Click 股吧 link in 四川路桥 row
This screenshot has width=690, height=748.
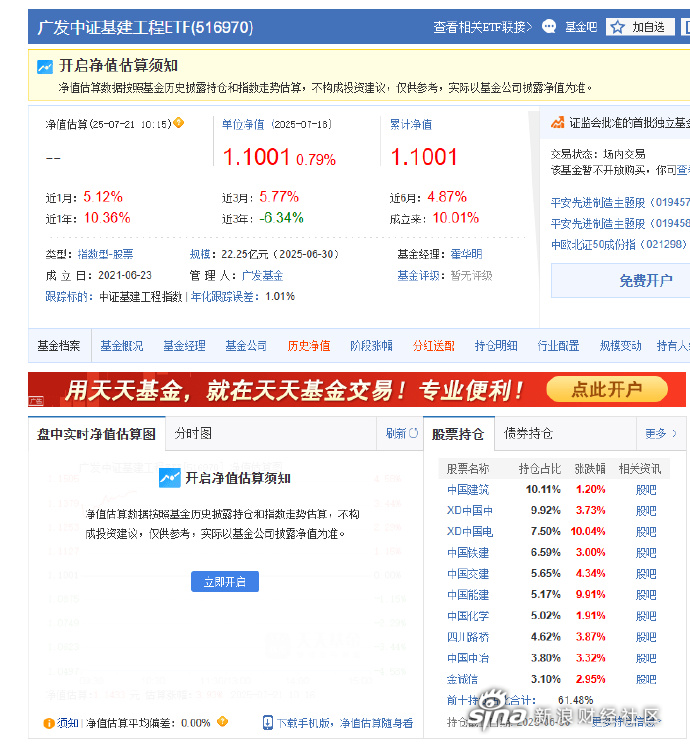(646, 637)
